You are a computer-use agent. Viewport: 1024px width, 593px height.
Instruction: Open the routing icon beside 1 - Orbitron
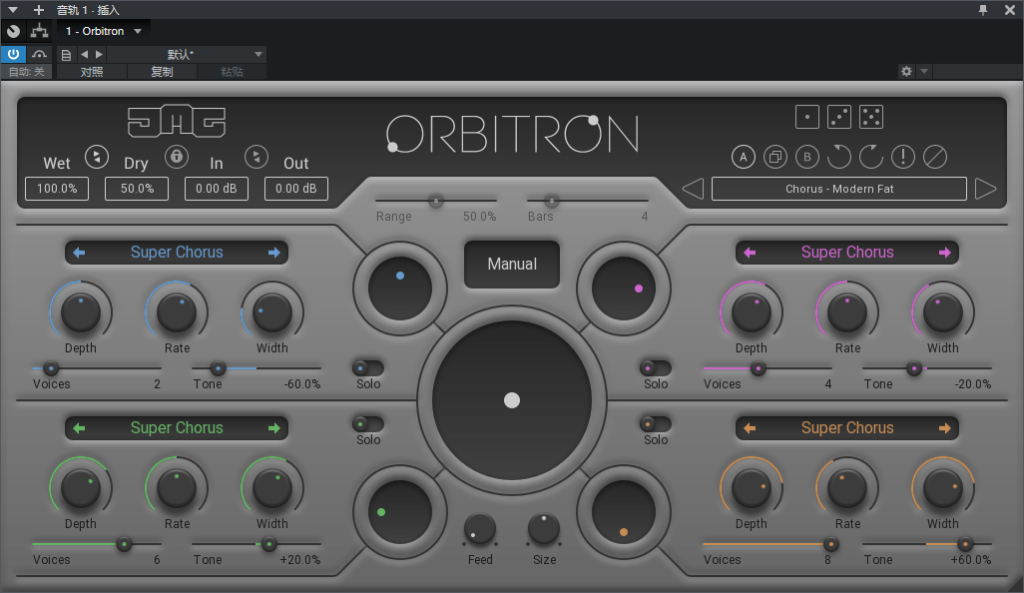[39, 31]
